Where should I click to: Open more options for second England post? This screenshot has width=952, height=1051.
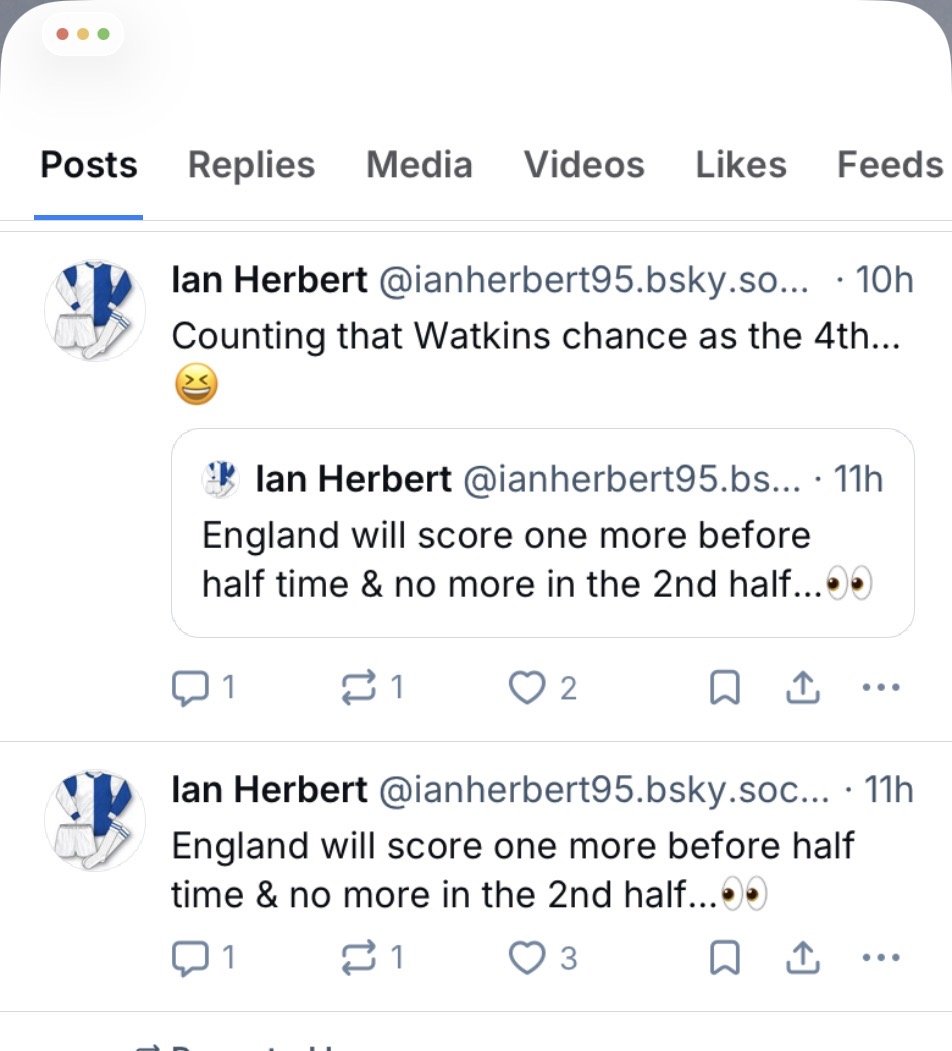click(880, 958)
